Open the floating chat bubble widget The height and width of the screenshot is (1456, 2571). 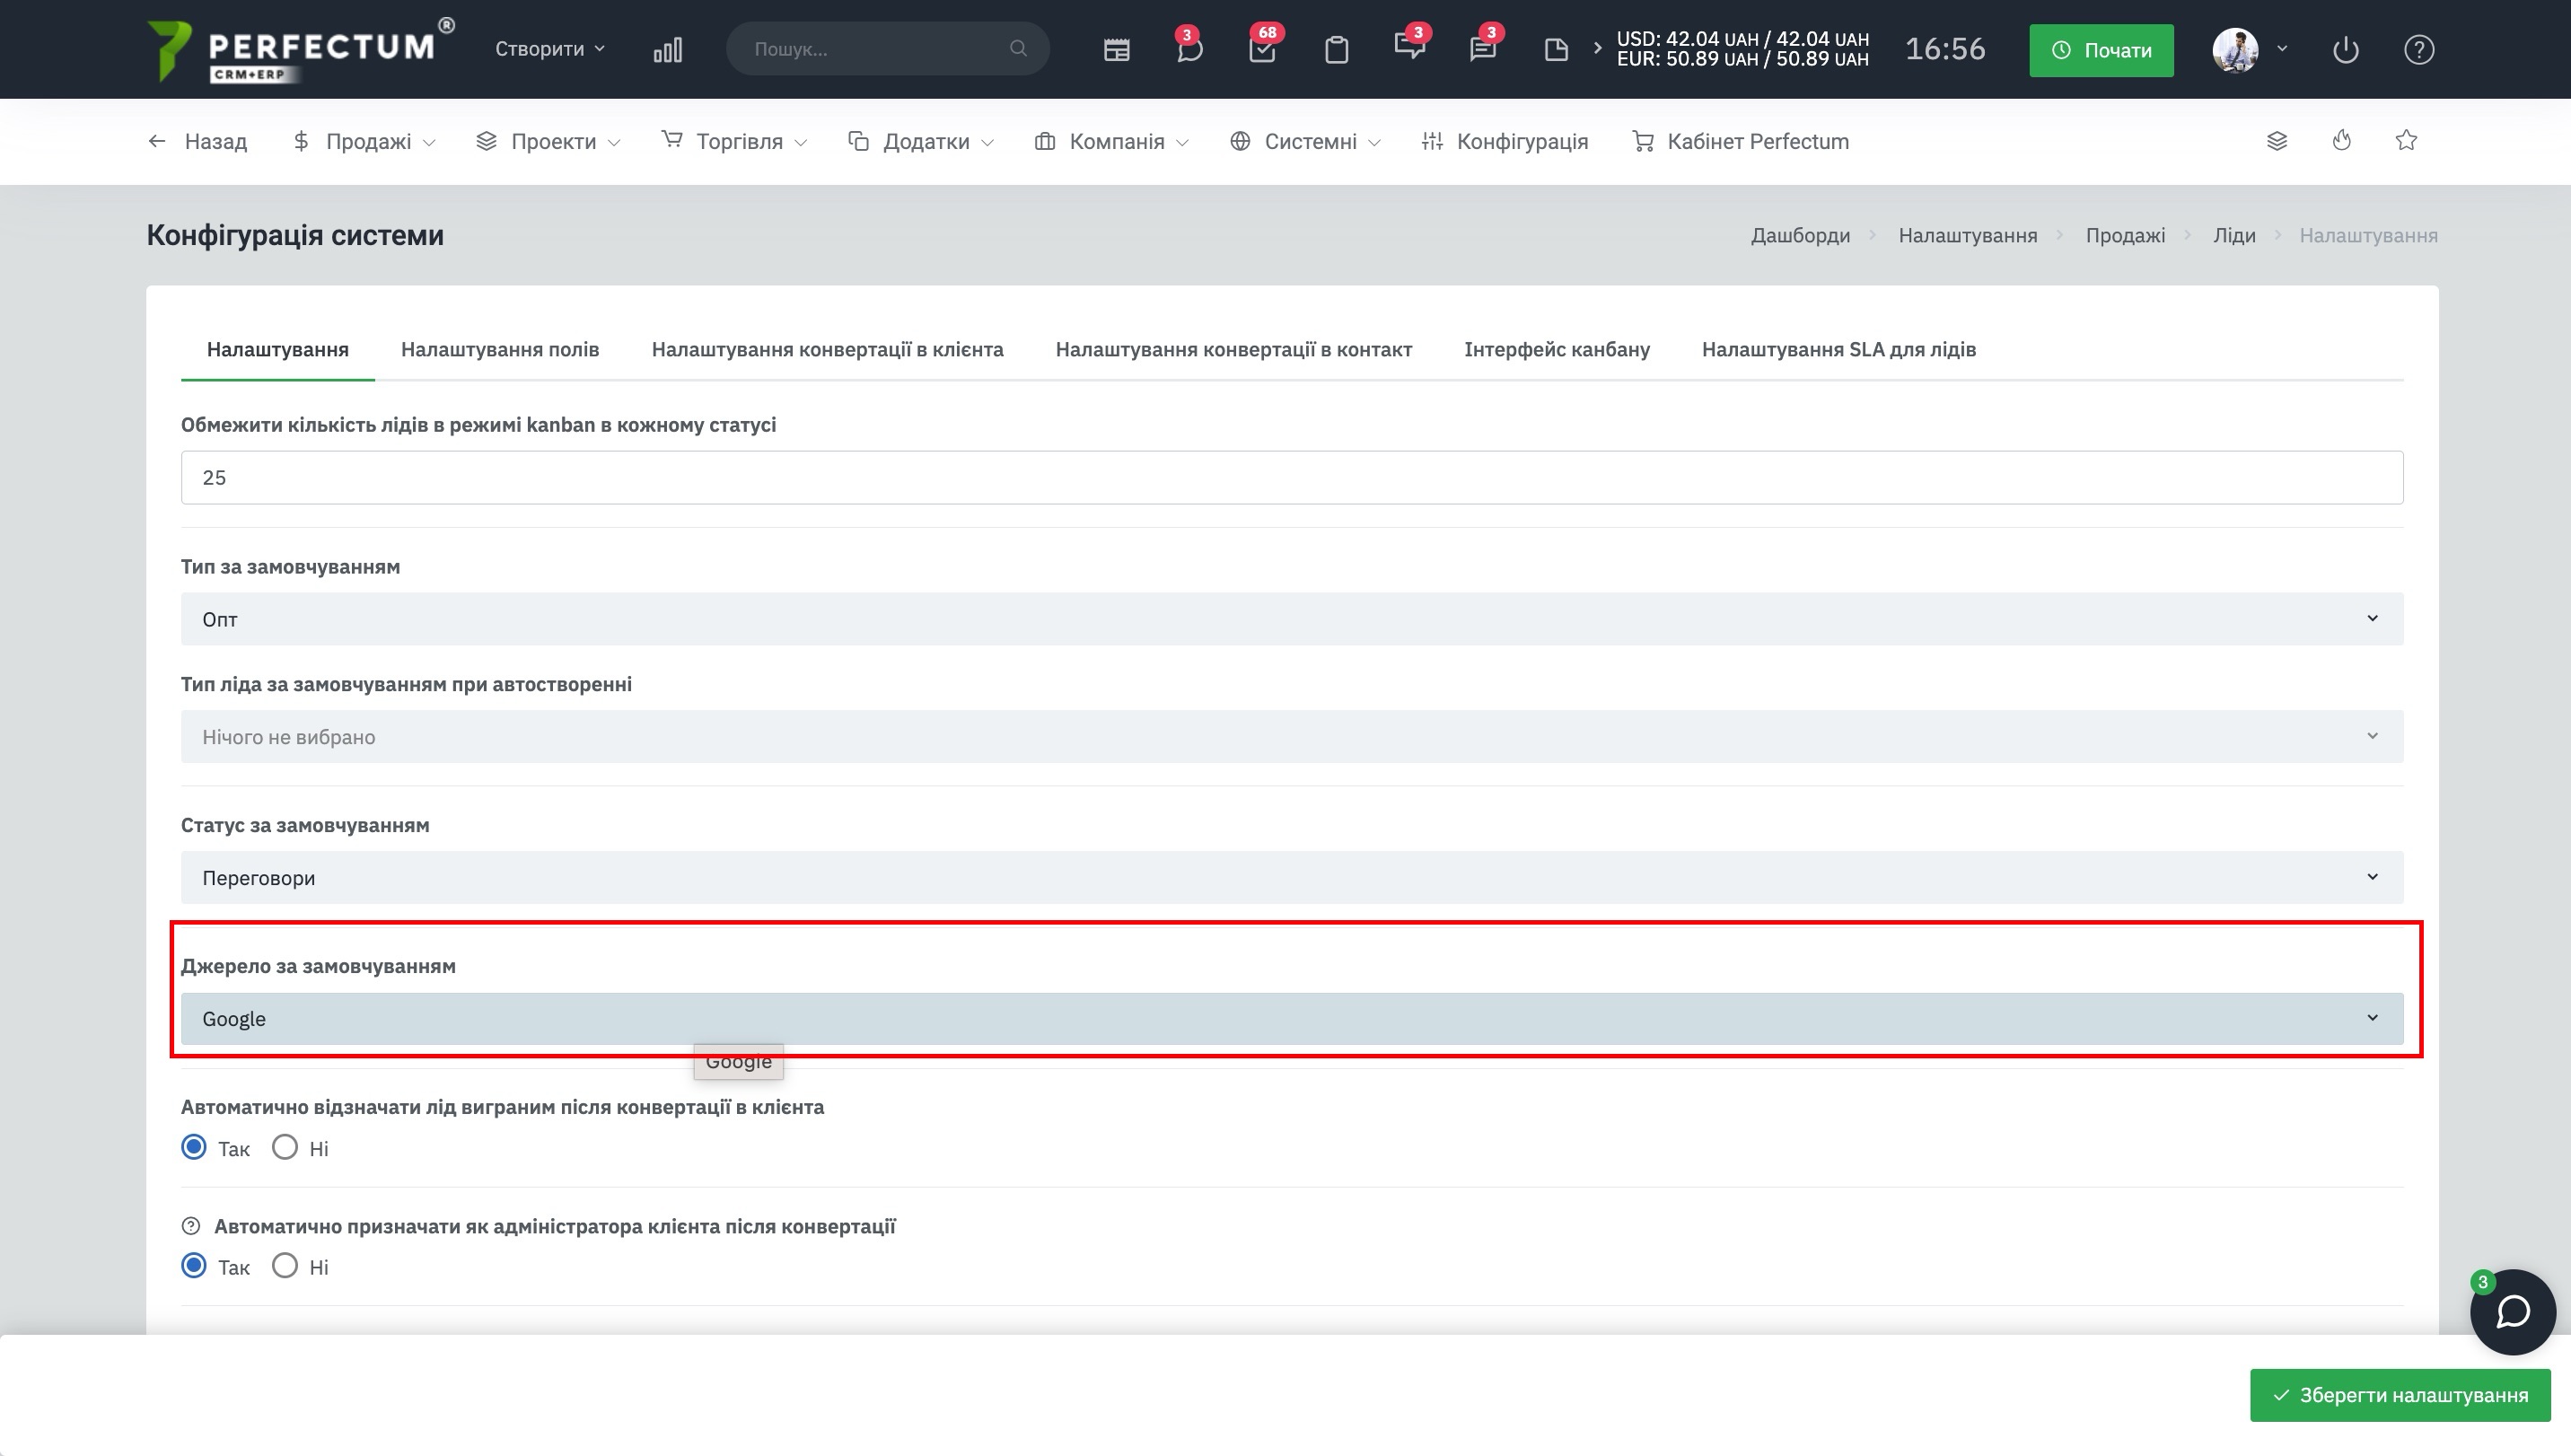(2512, 1312)
